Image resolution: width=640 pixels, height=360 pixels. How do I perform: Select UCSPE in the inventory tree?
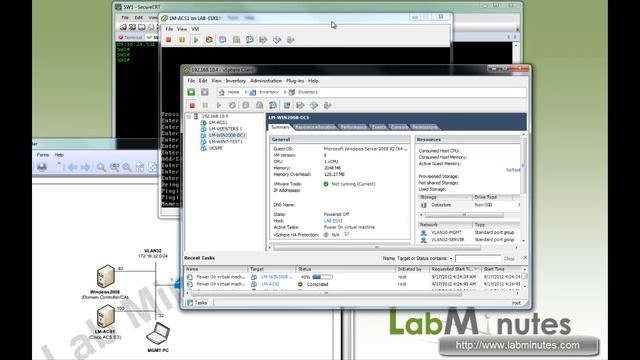coord(216,148)
